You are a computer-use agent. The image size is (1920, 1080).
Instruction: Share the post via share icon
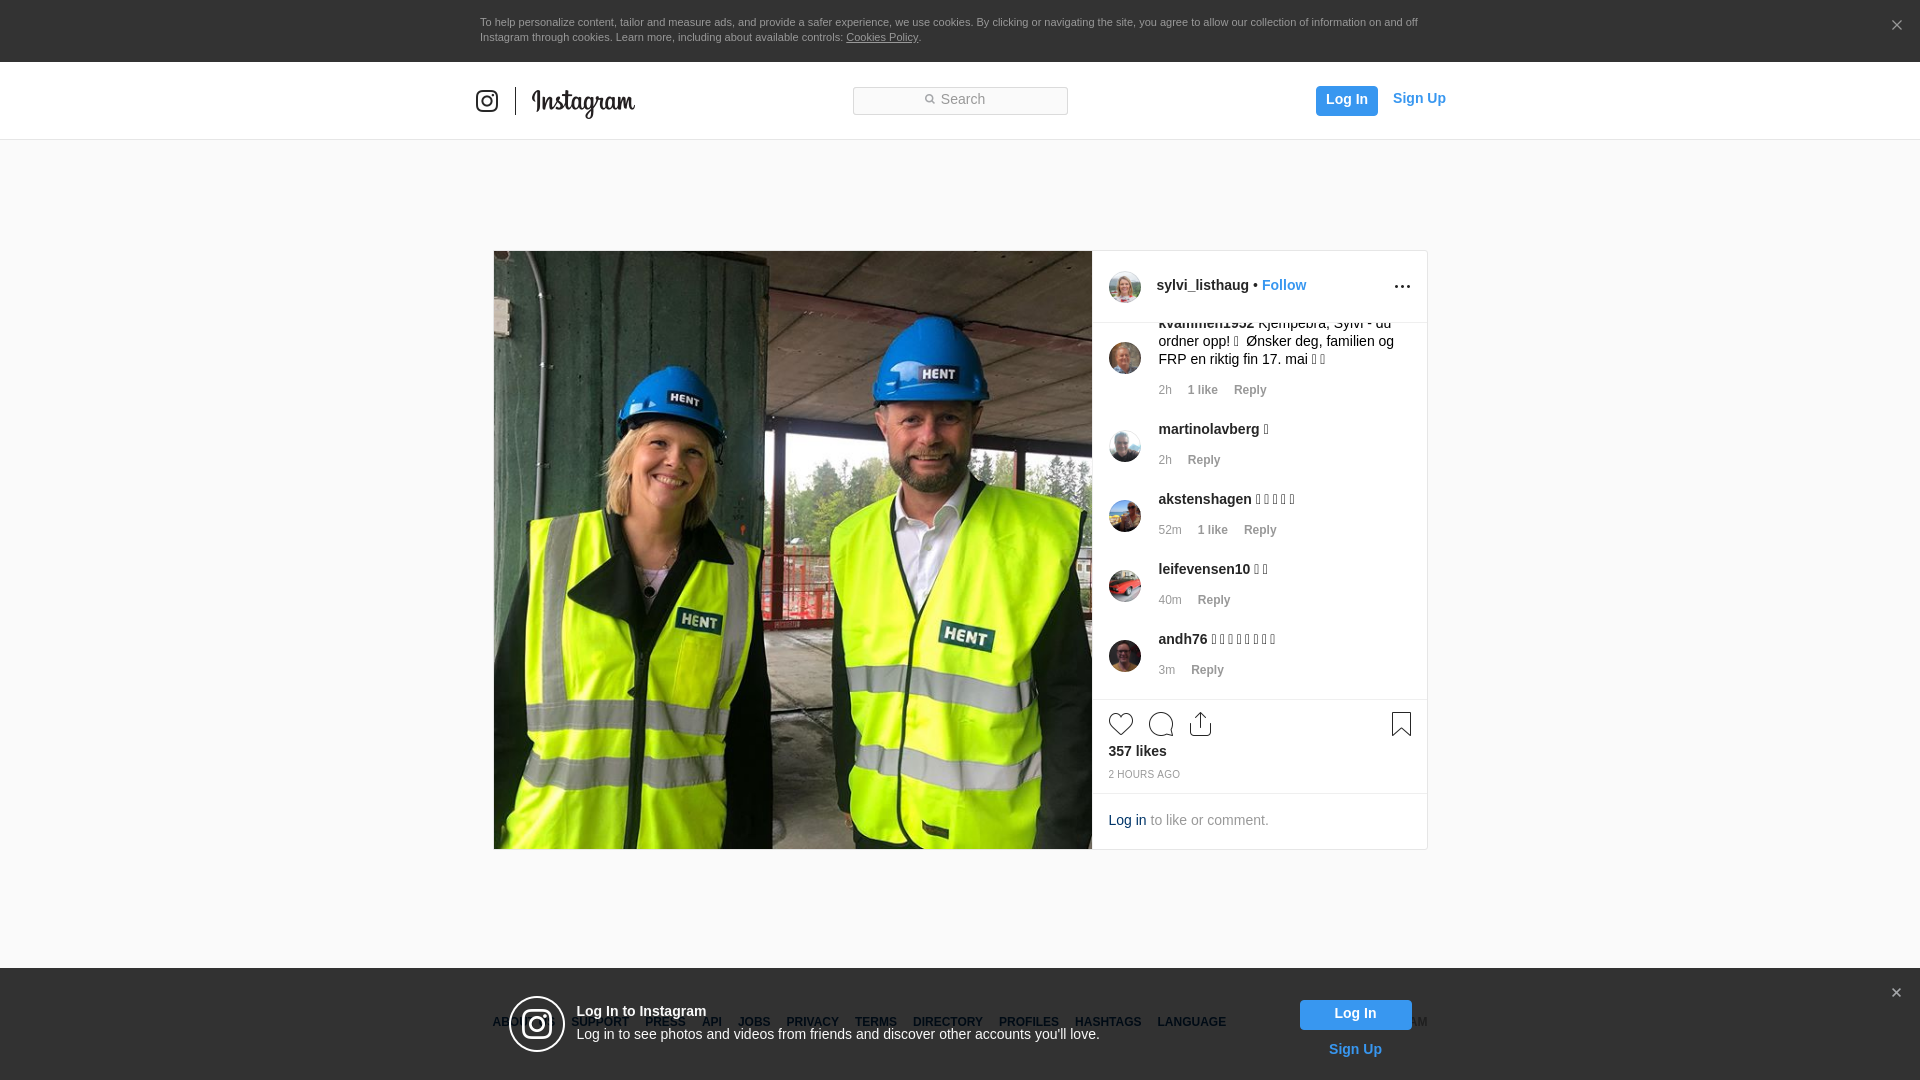coord(1201,724)
